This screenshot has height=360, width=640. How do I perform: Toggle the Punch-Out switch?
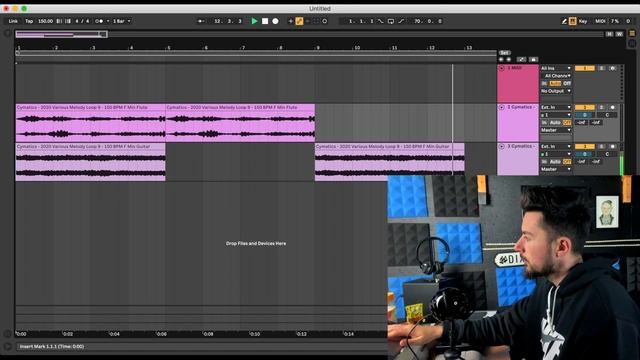click(401, 21)
